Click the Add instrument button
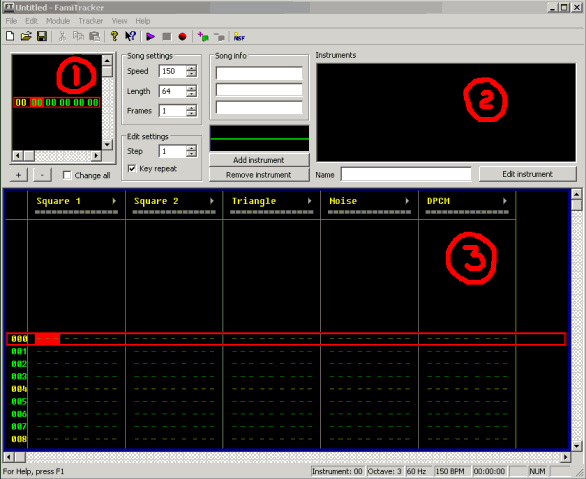The image size is (586, 479). tap(259, 160)
